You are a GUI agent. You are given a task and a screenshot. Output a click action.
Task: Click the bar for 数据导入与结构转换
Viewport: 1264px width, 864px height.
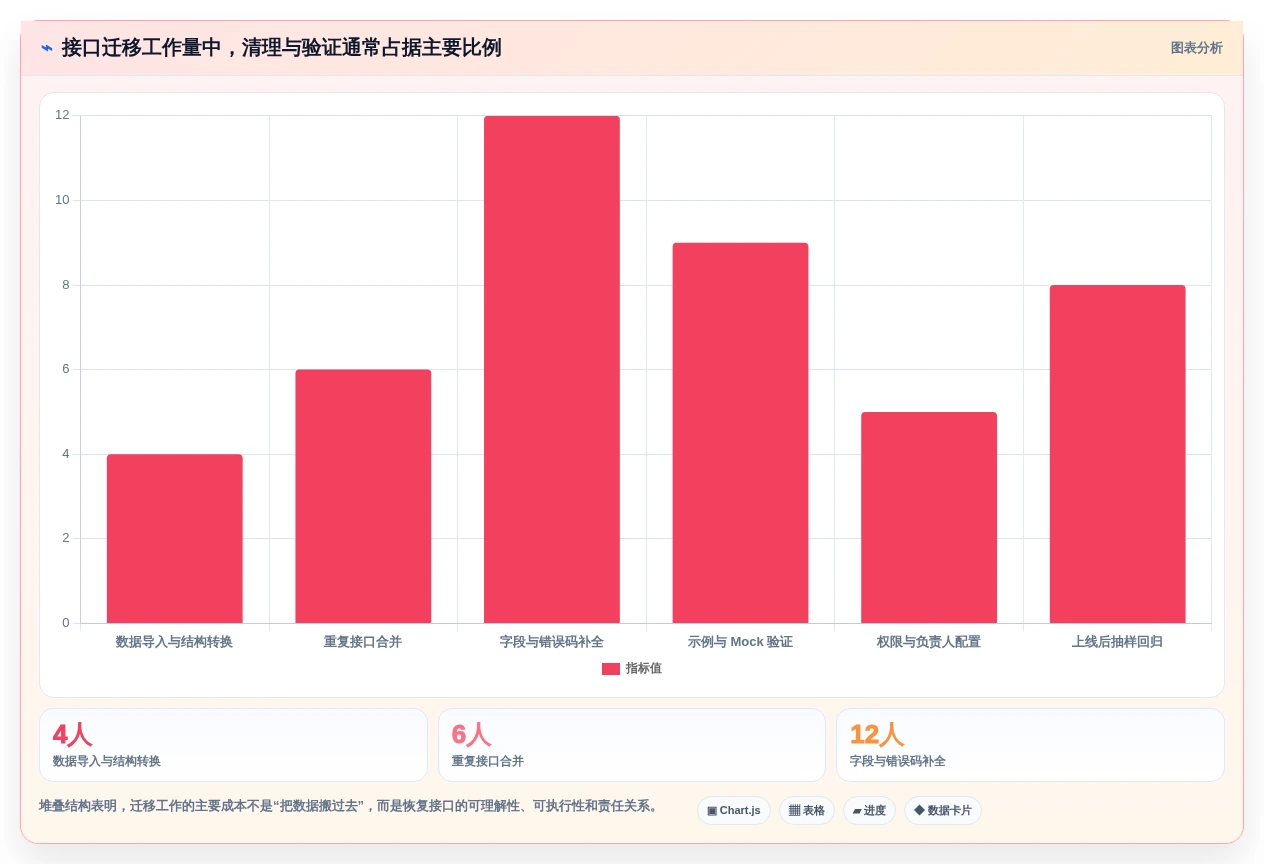click(x=175, y=539)
